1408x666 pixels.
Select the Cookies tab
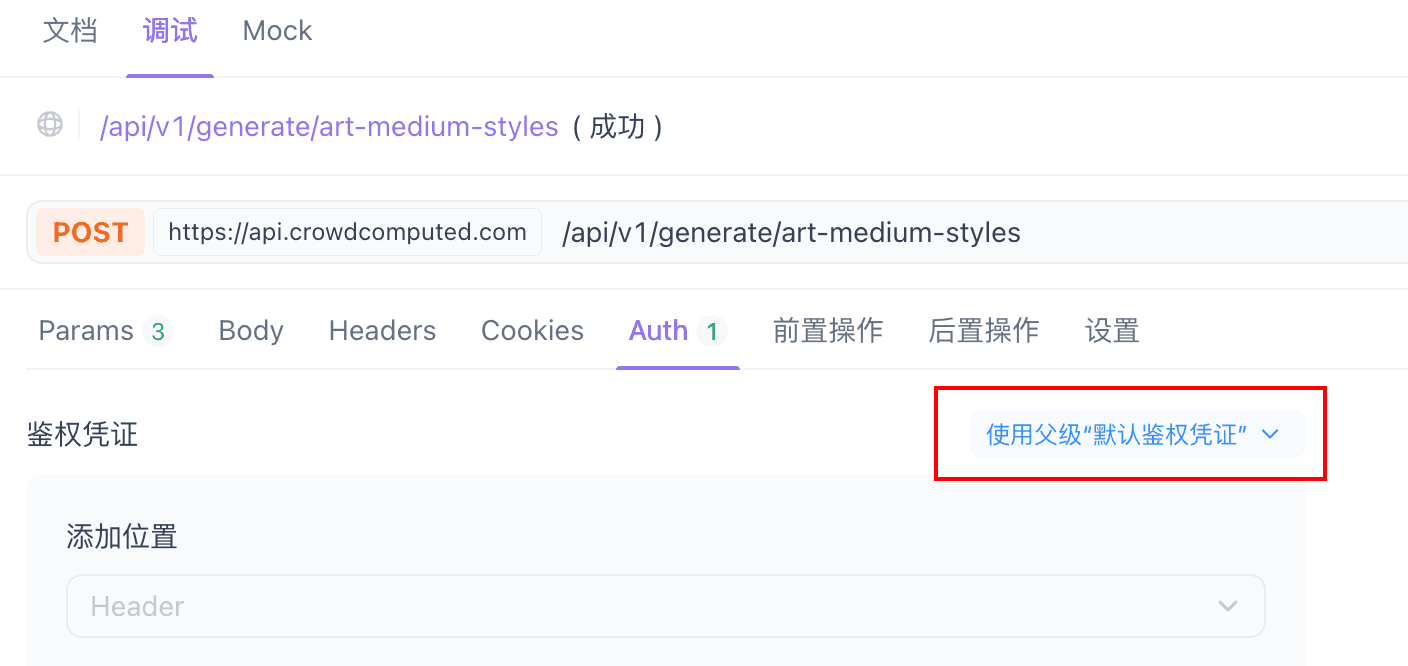pyautogui.click(x=532, y=330)
